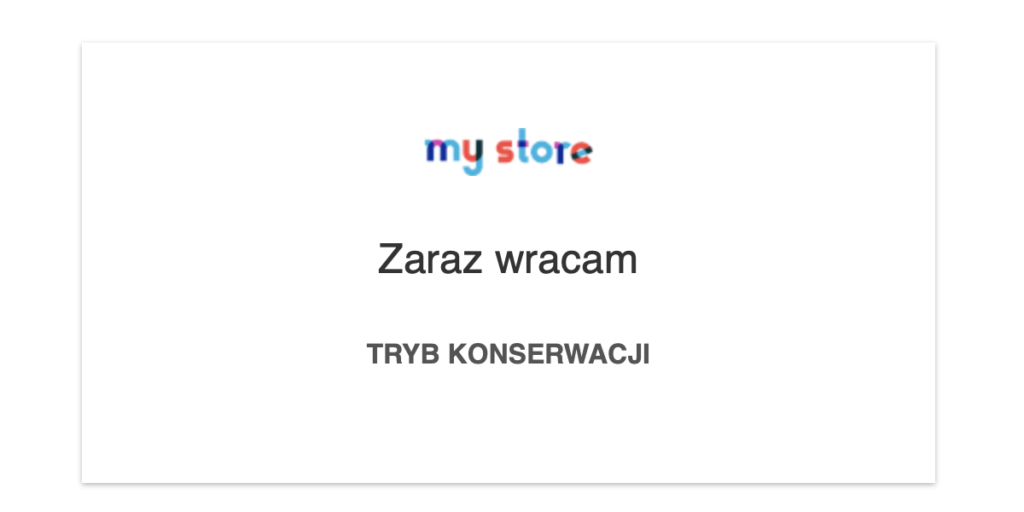Click the "Zaraz wracam" heading
The height and width of the screenshot is (512, 1024).
pyautogui.click(x=507, y=259)
